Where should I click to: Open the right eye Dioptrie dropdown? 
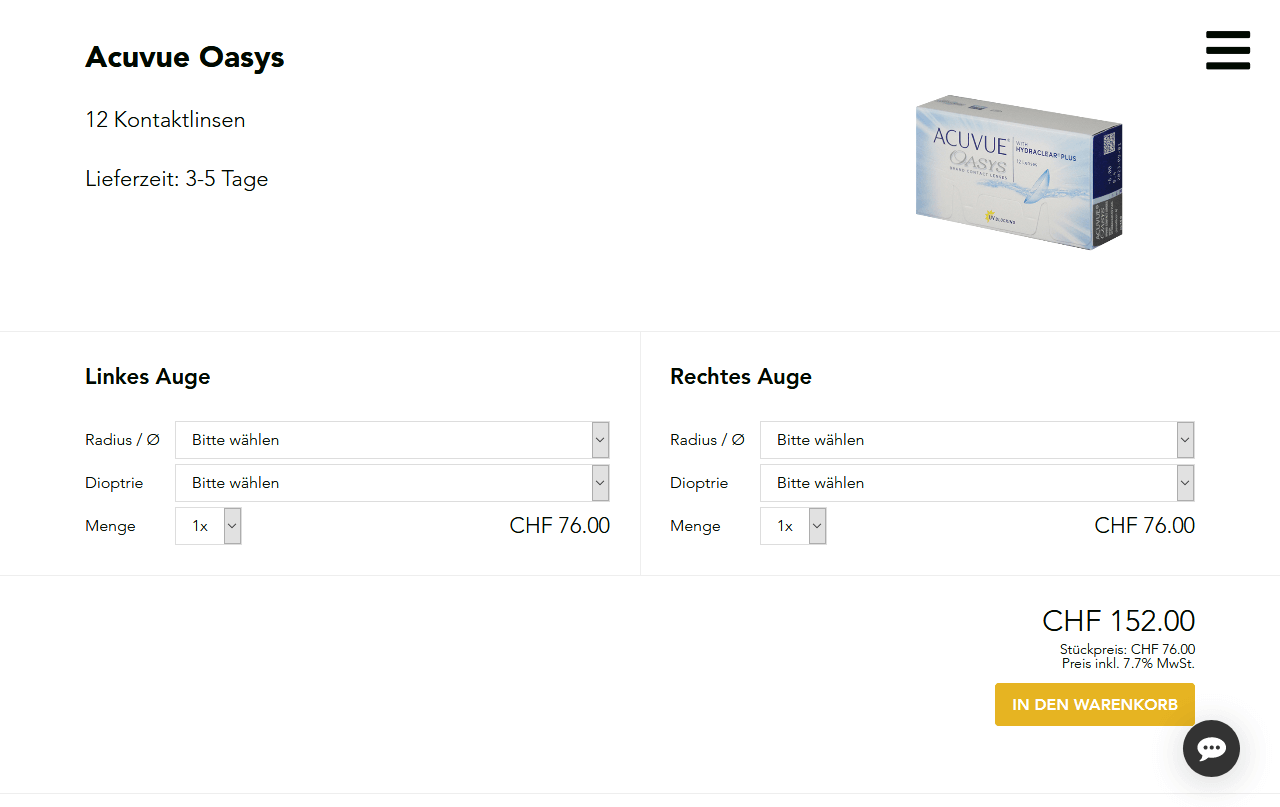(977, 483)
